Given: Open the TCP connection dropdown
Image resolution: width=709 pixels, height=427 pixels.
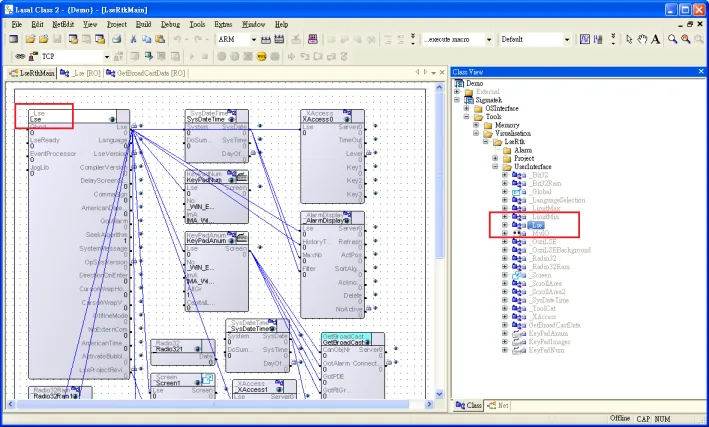Looking at the screenshot, I should [107, 57].
